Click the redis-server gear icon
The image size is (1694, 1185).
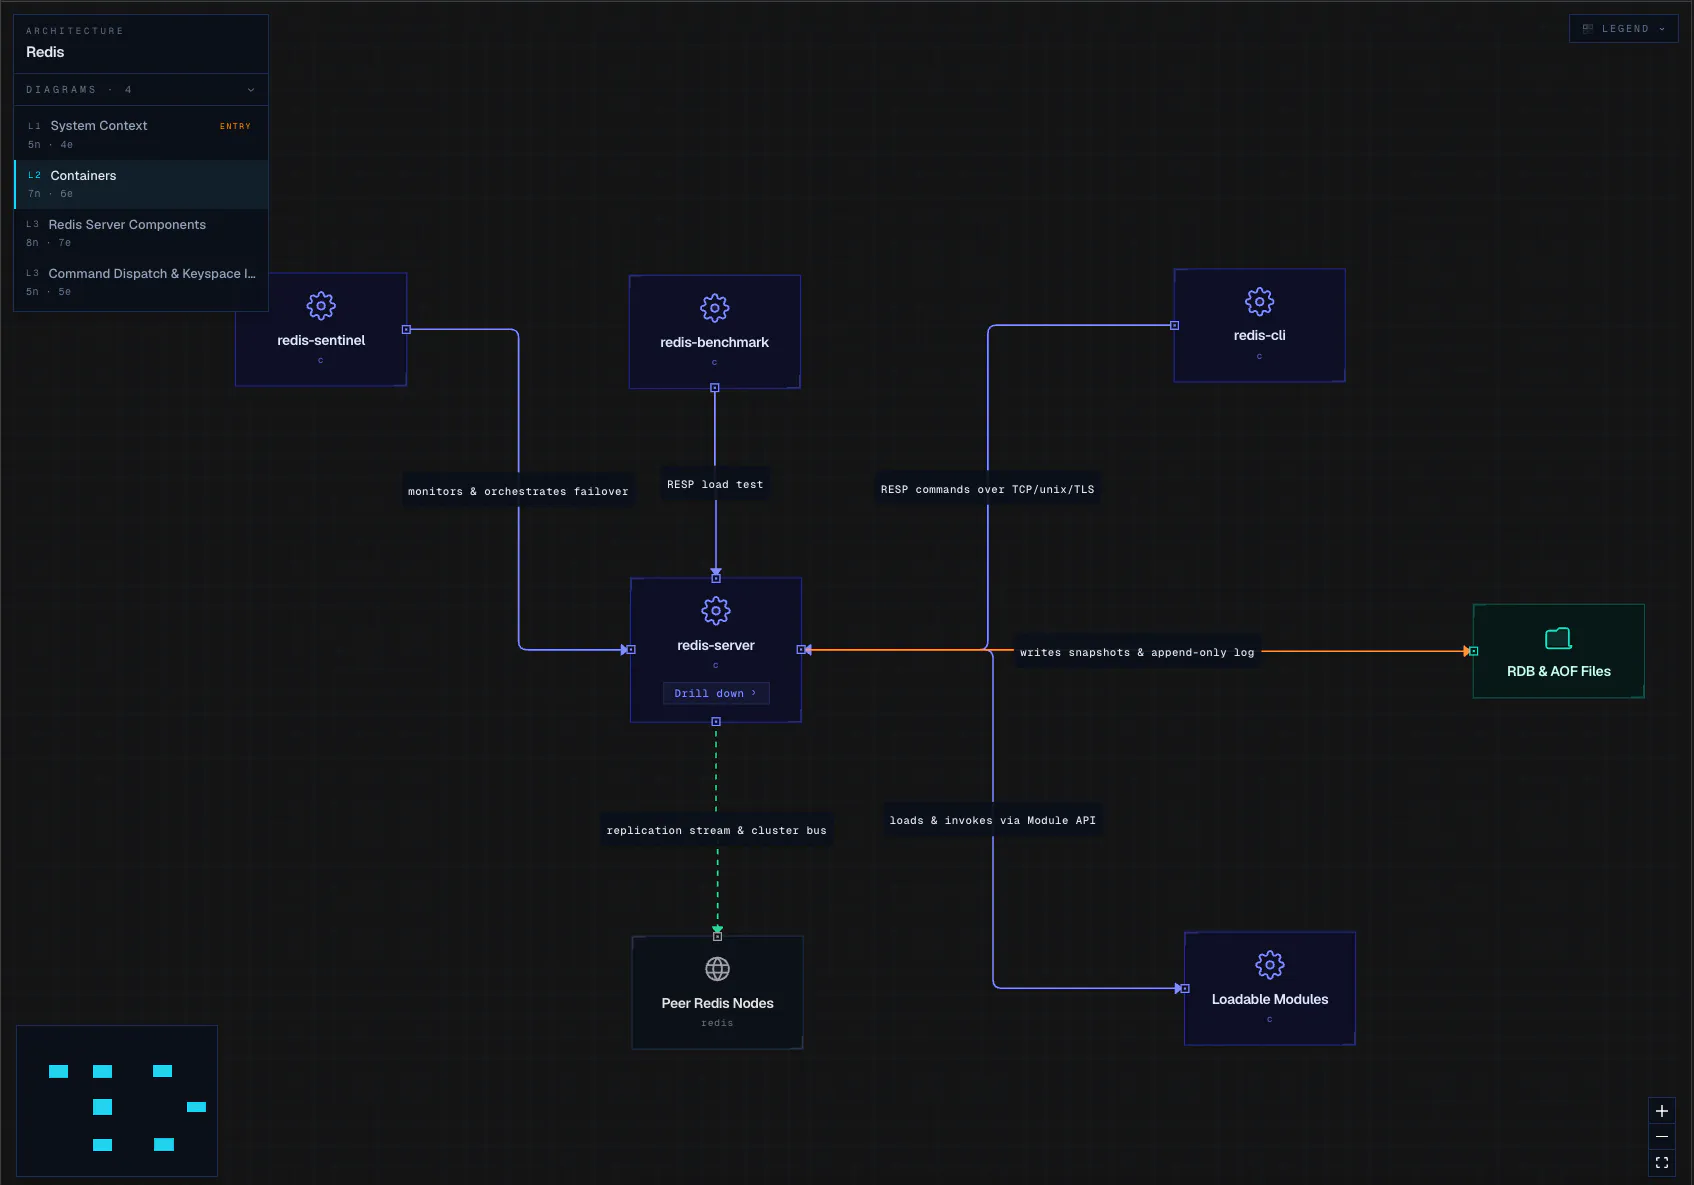click(716, 611)
